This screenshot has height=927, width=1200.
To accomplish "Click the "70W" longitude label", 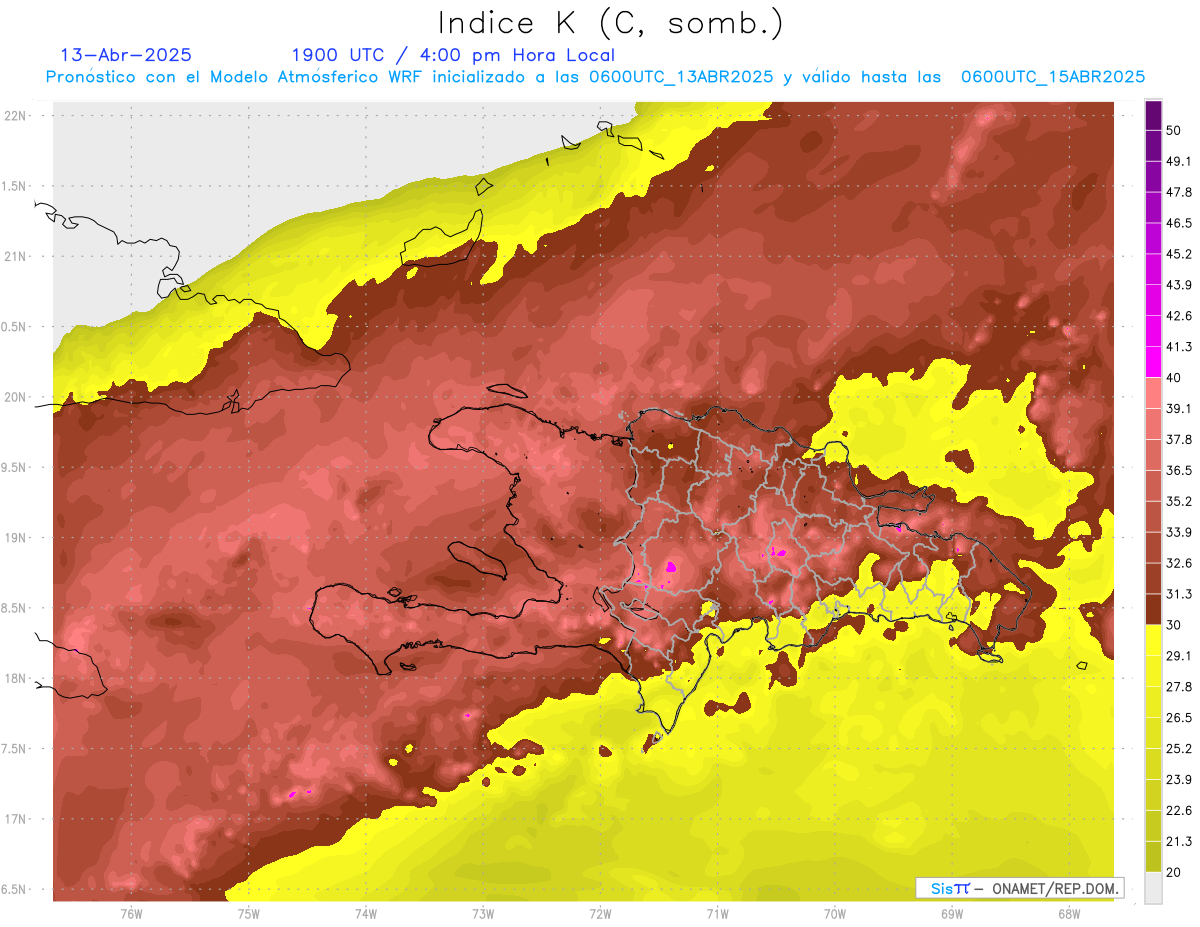I will [x=834, y=913].
